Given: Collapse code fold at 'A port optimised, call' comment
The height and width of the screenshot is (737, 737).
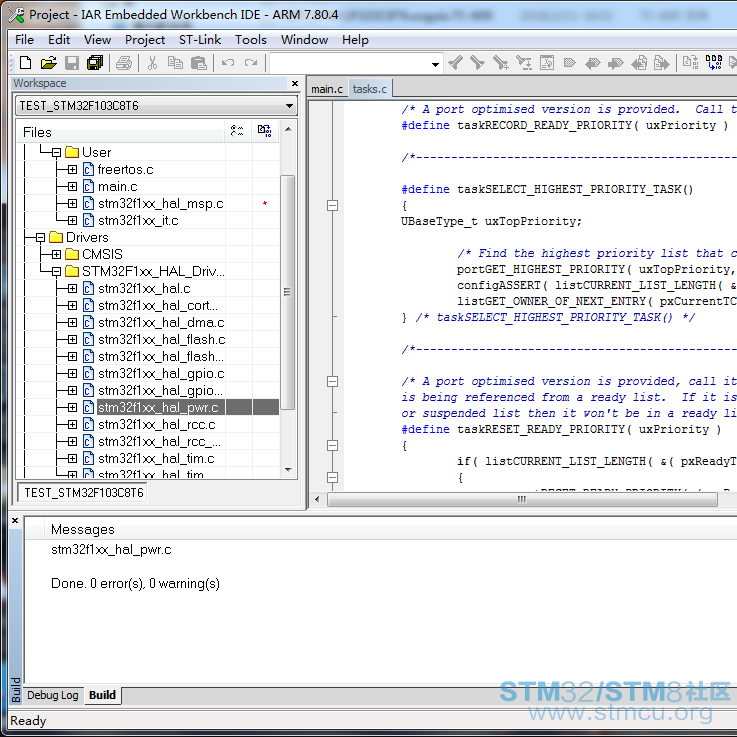Looking at the screenshot, I should click(x=332, y=381).
